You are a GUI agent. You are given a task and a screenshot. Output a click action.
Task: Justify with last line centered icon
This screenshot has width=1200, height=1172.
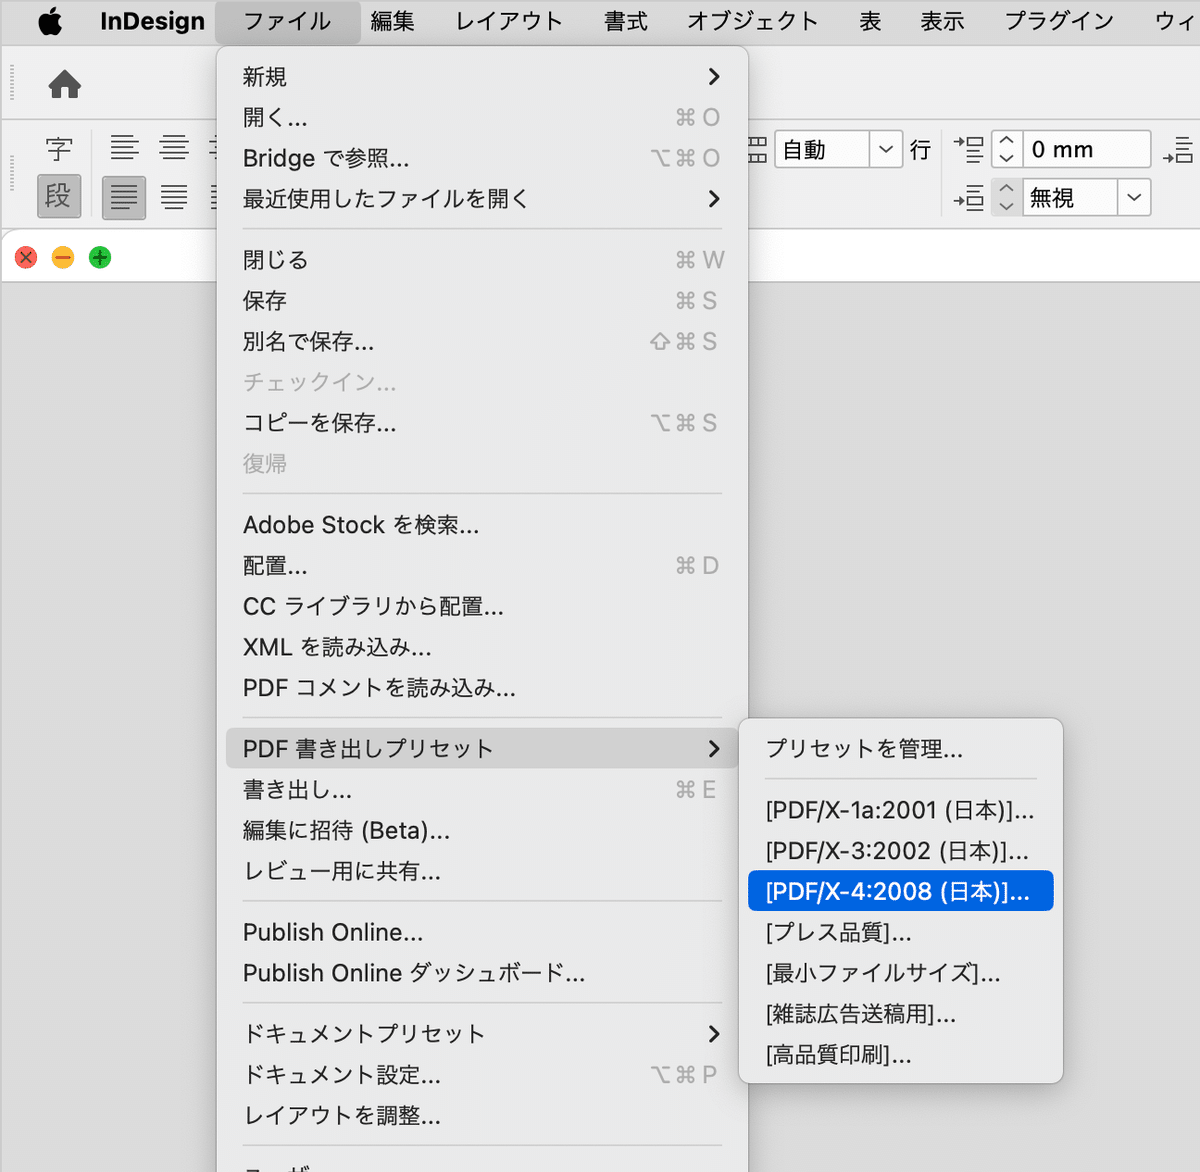click(x=174, y=197)
